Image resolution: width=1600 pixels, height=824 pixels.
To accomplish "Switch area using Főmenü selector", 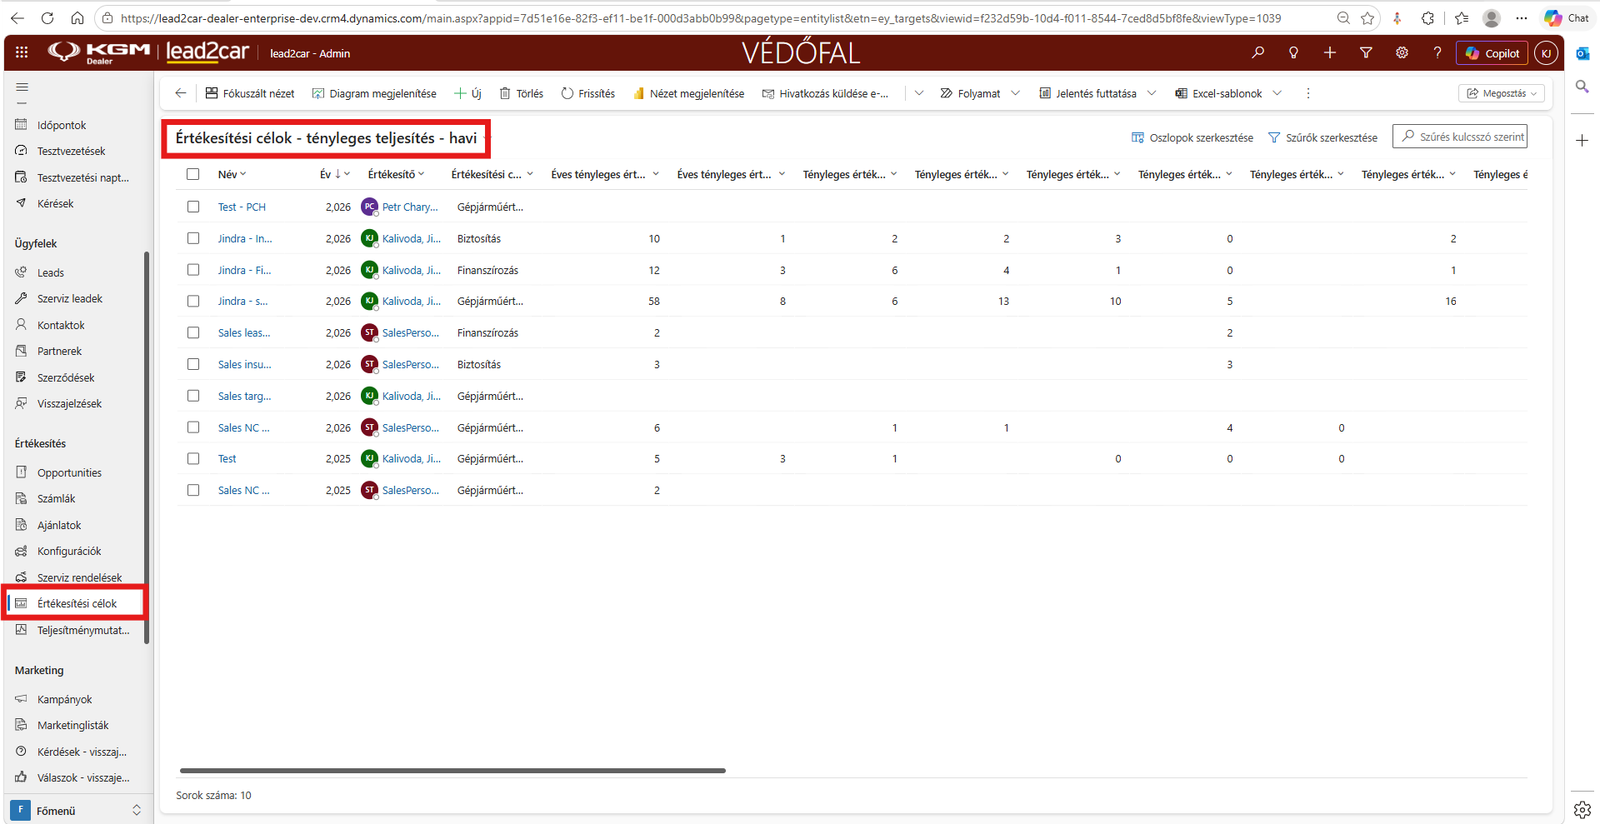I will tap(77, 810).
